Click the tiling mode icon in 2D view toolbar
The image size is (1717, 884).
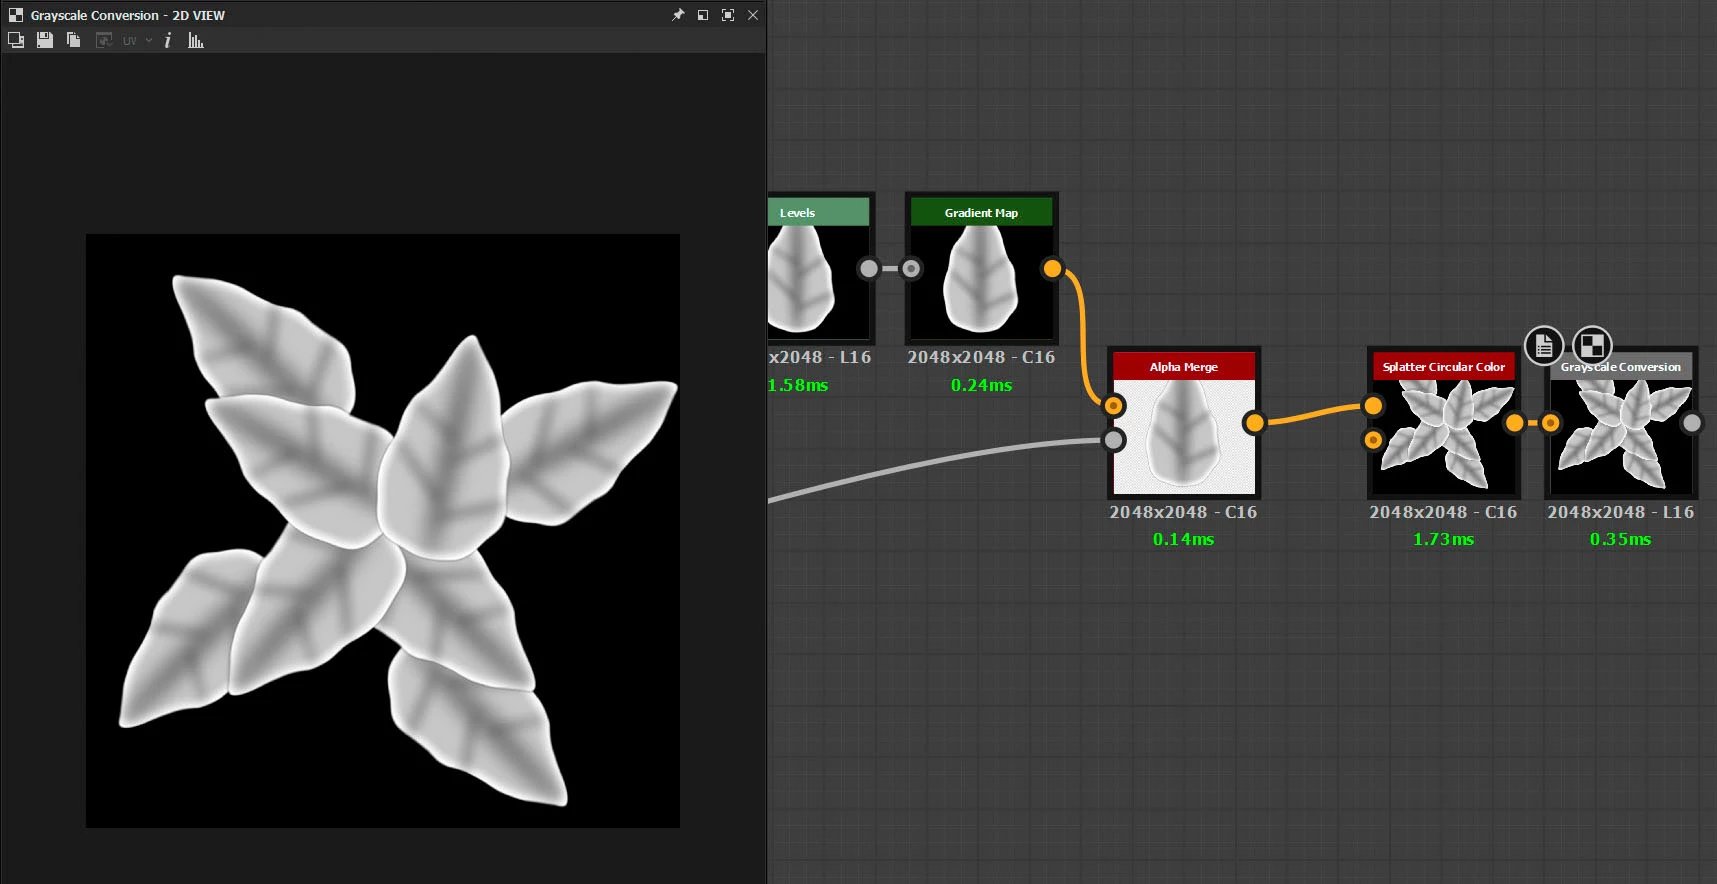(16, 40)
